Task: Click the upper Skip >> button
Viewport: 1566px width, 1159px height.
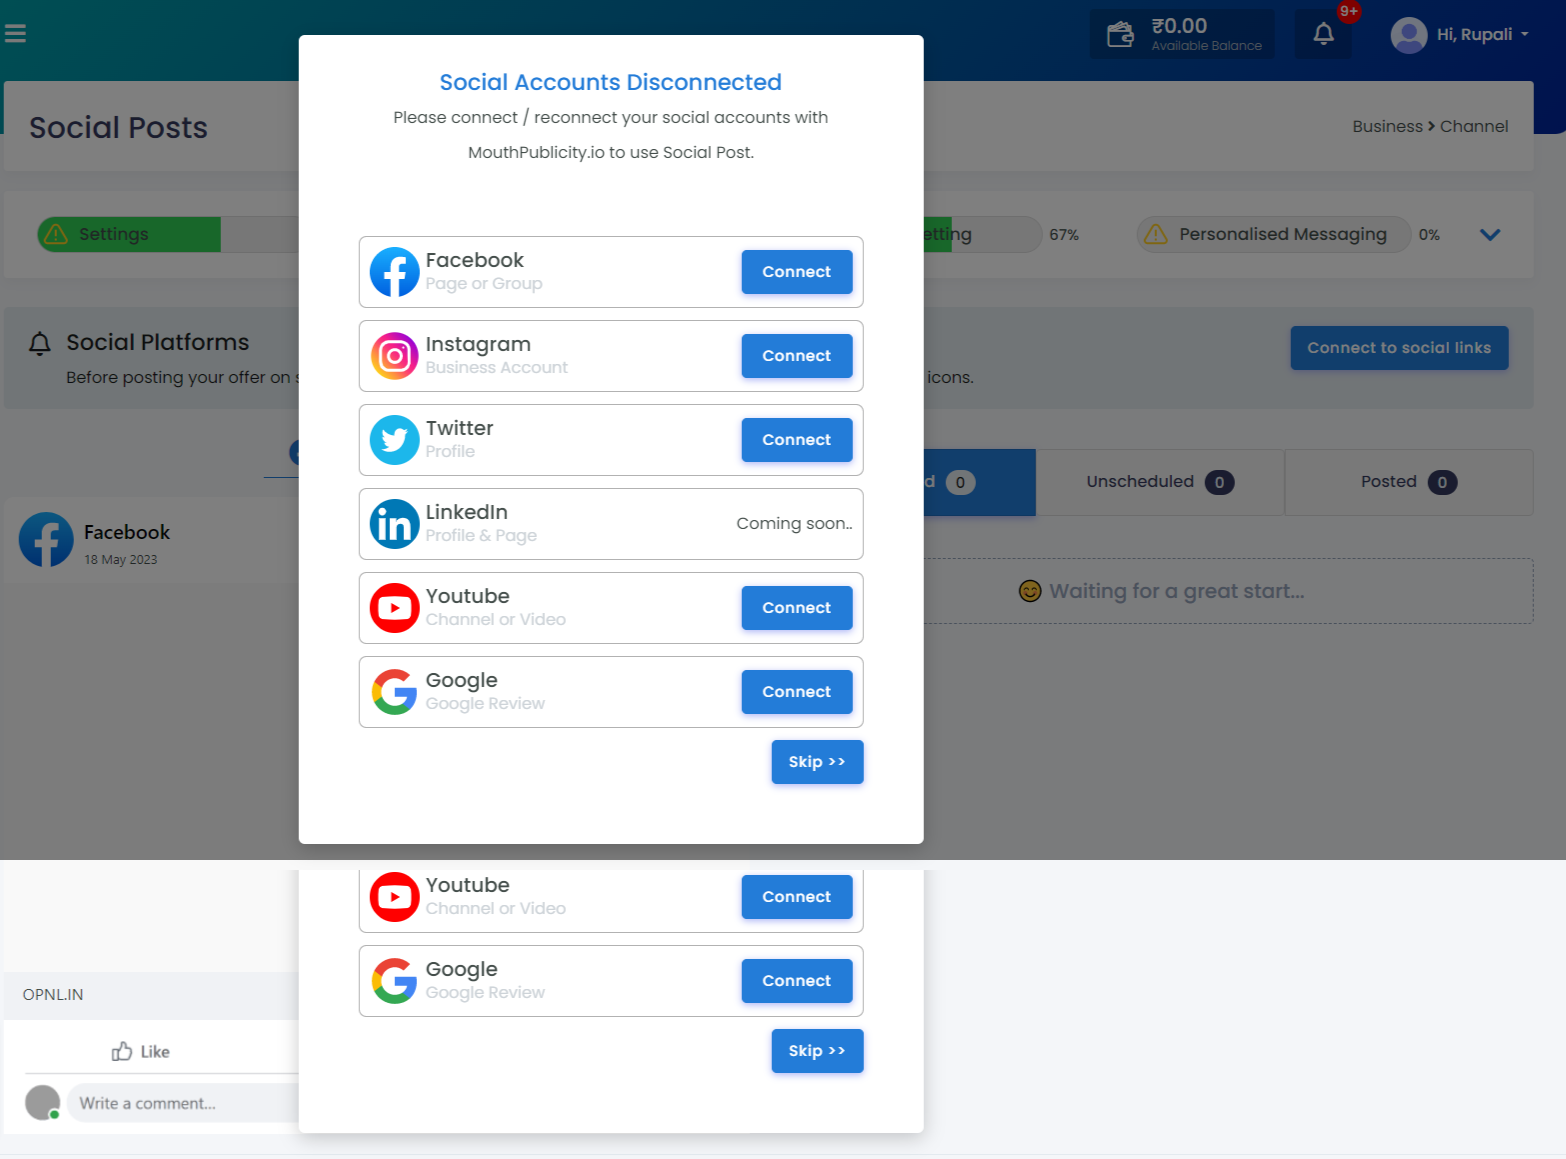Action: [817, 762]
